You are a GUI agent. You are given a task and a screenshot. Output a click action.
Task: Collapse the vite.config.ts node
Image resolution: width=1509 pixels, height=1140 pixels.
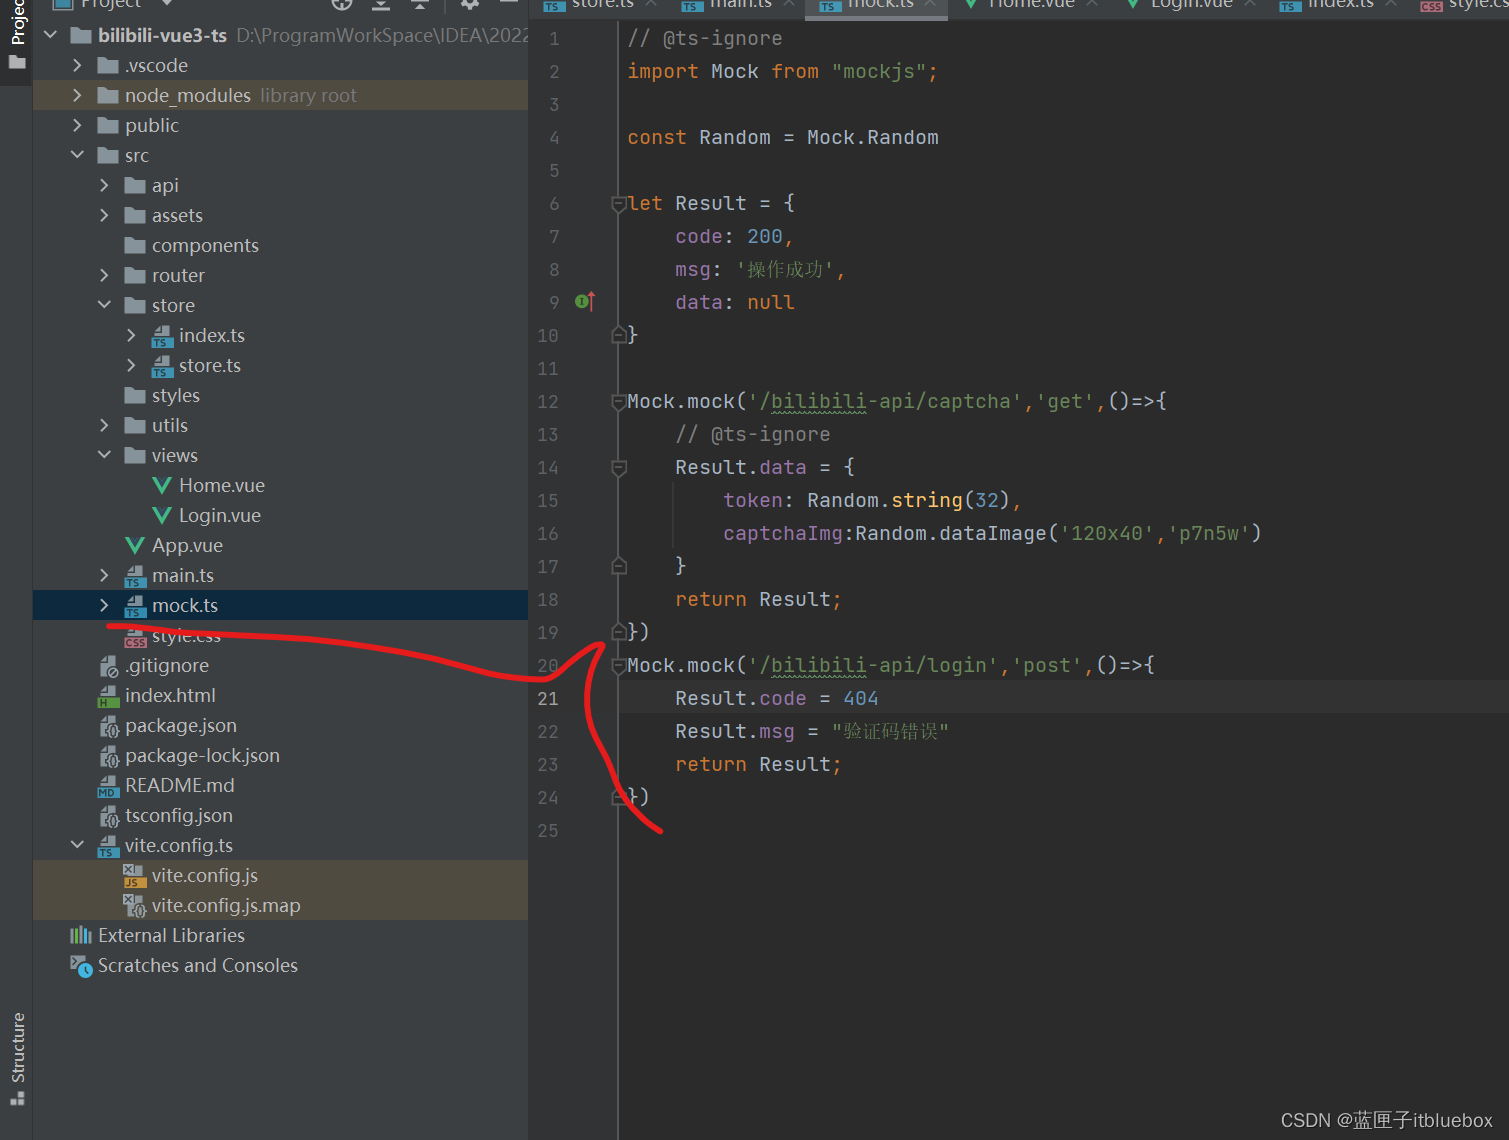[x=77, y=846]
